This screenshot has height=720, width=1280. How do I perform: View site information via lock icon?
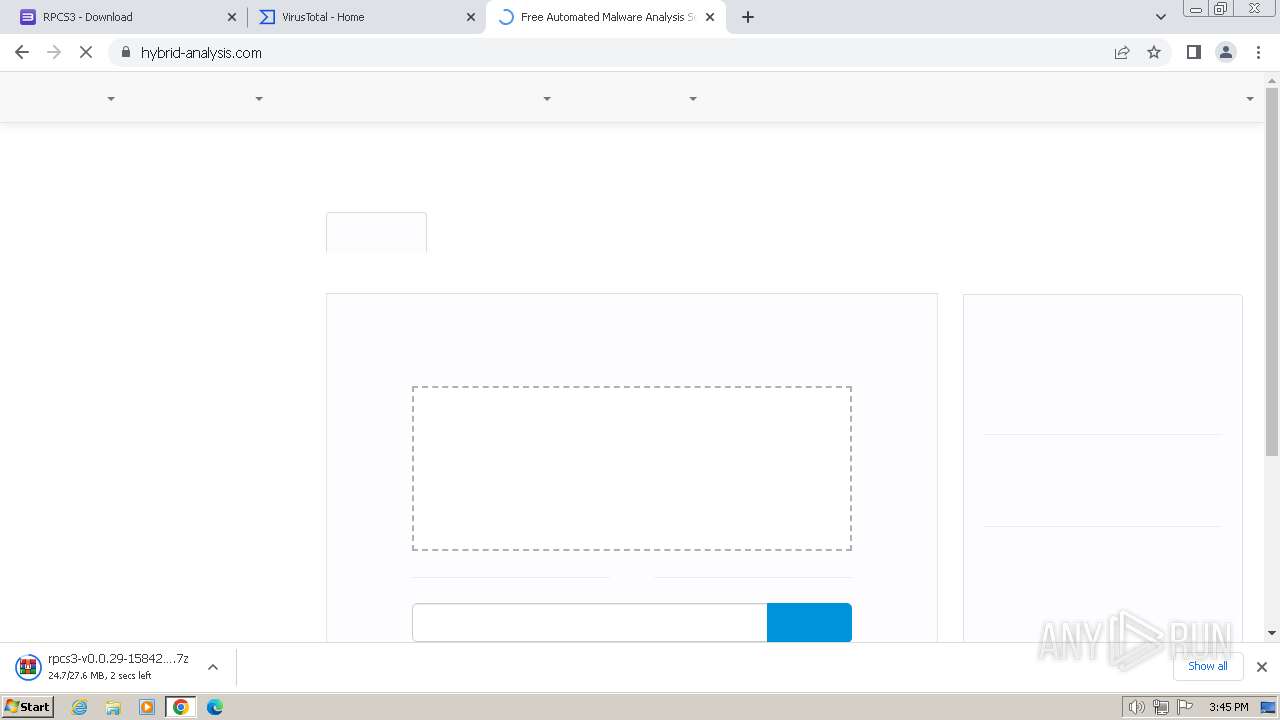click(126, 53)
